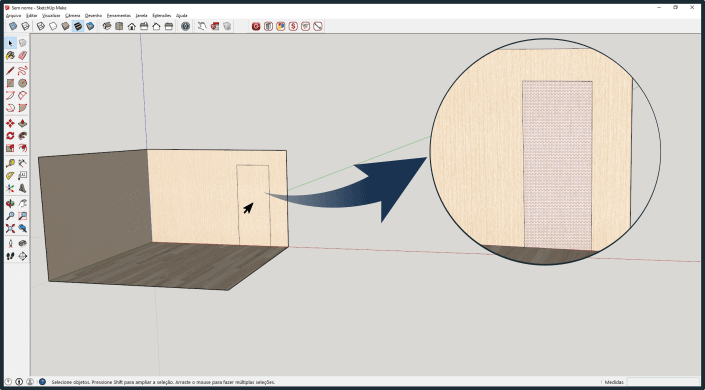Viewport: 705px width, 390px height.
Task: Select the Text label tool
Action: [x=22, y=175]
